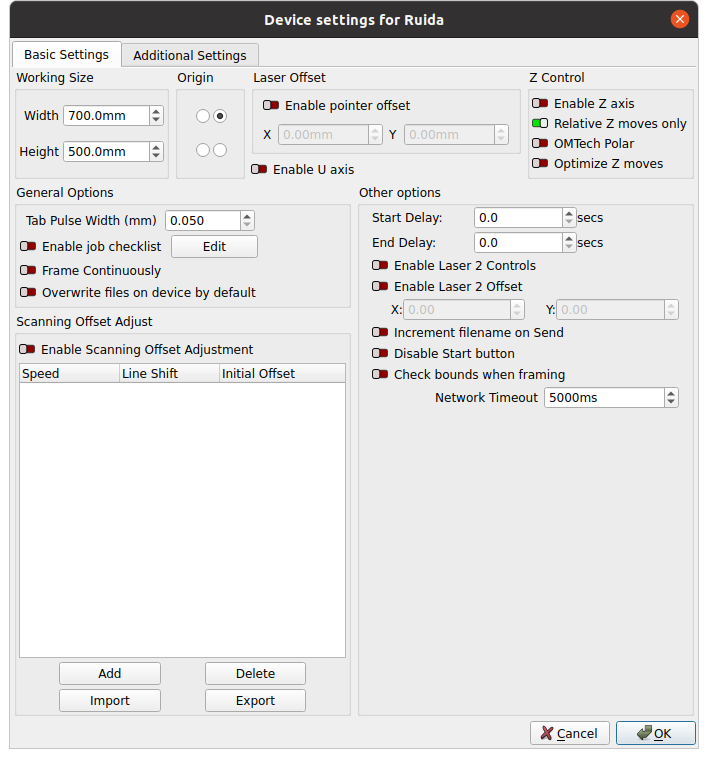Open the Basic Settings tab
Image resolution: width=708 pixels, height=758 pixels.
[66, 55]
